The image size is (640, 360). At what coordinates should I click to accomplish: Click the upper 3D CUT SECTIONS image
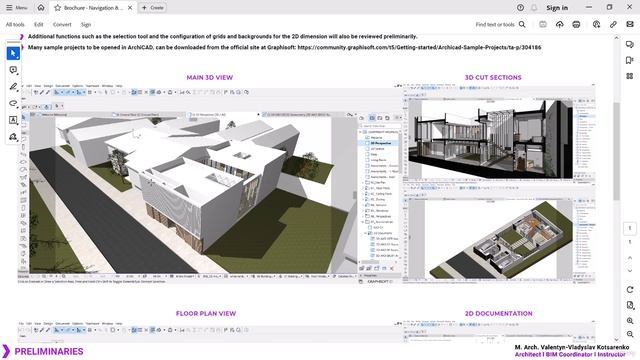click(x=499, y=133)
